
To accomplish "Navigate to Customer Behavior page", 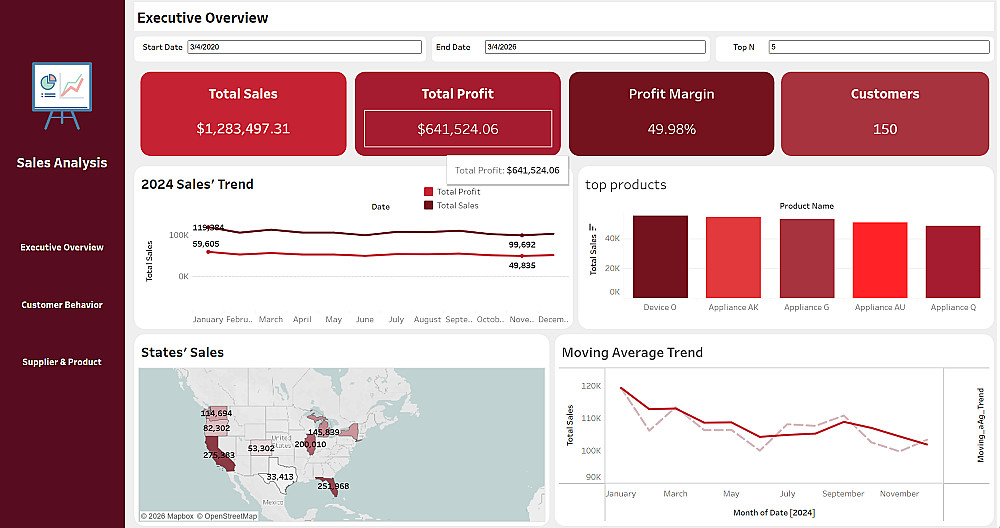I will point(62,305).
